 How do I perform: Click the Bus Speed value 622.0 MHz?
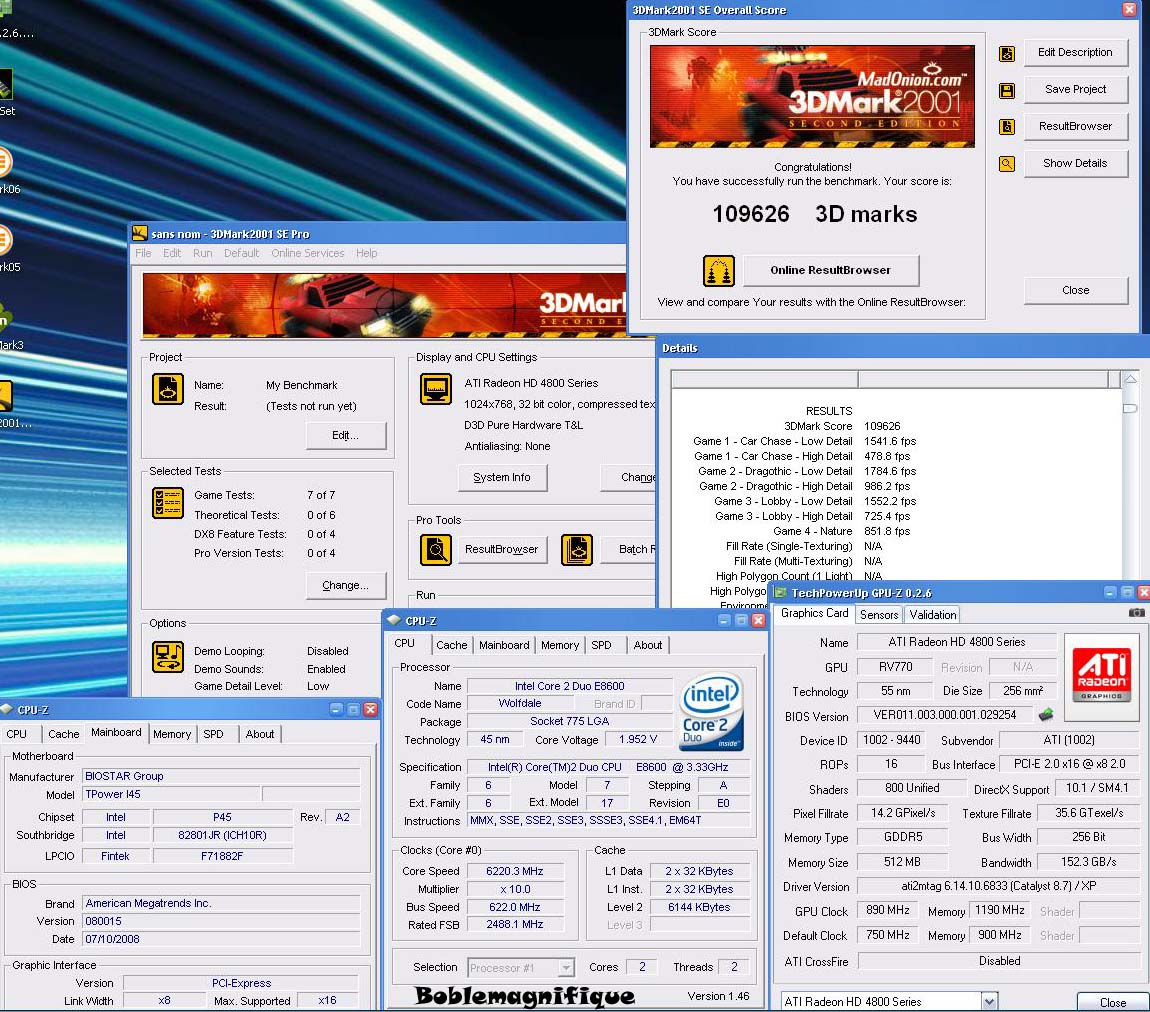[x=515, y=907]
